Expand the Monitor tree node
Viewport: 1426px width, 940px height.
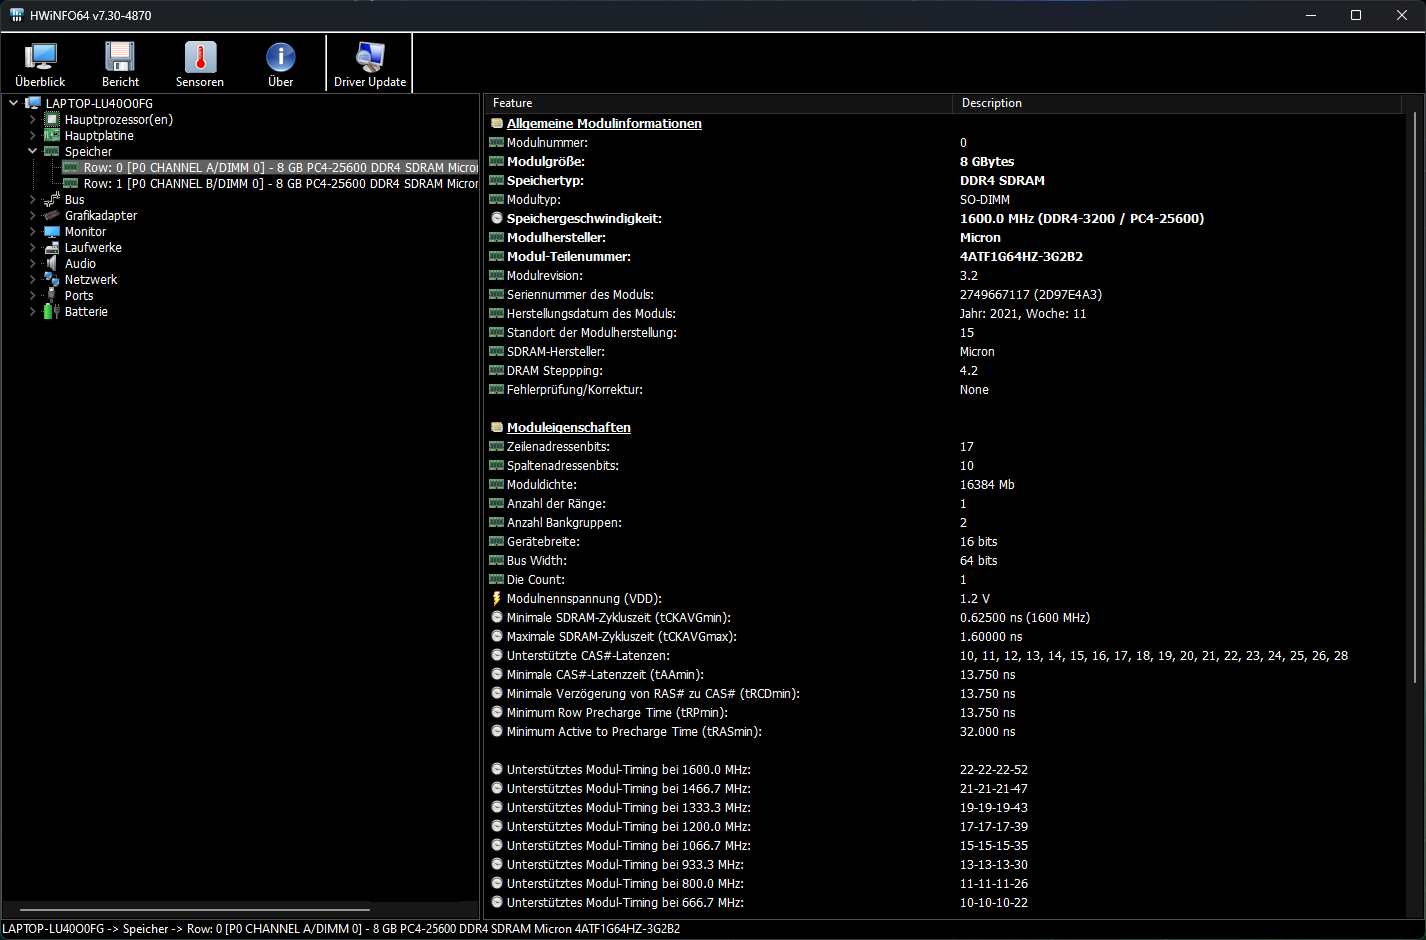[32, 231]
